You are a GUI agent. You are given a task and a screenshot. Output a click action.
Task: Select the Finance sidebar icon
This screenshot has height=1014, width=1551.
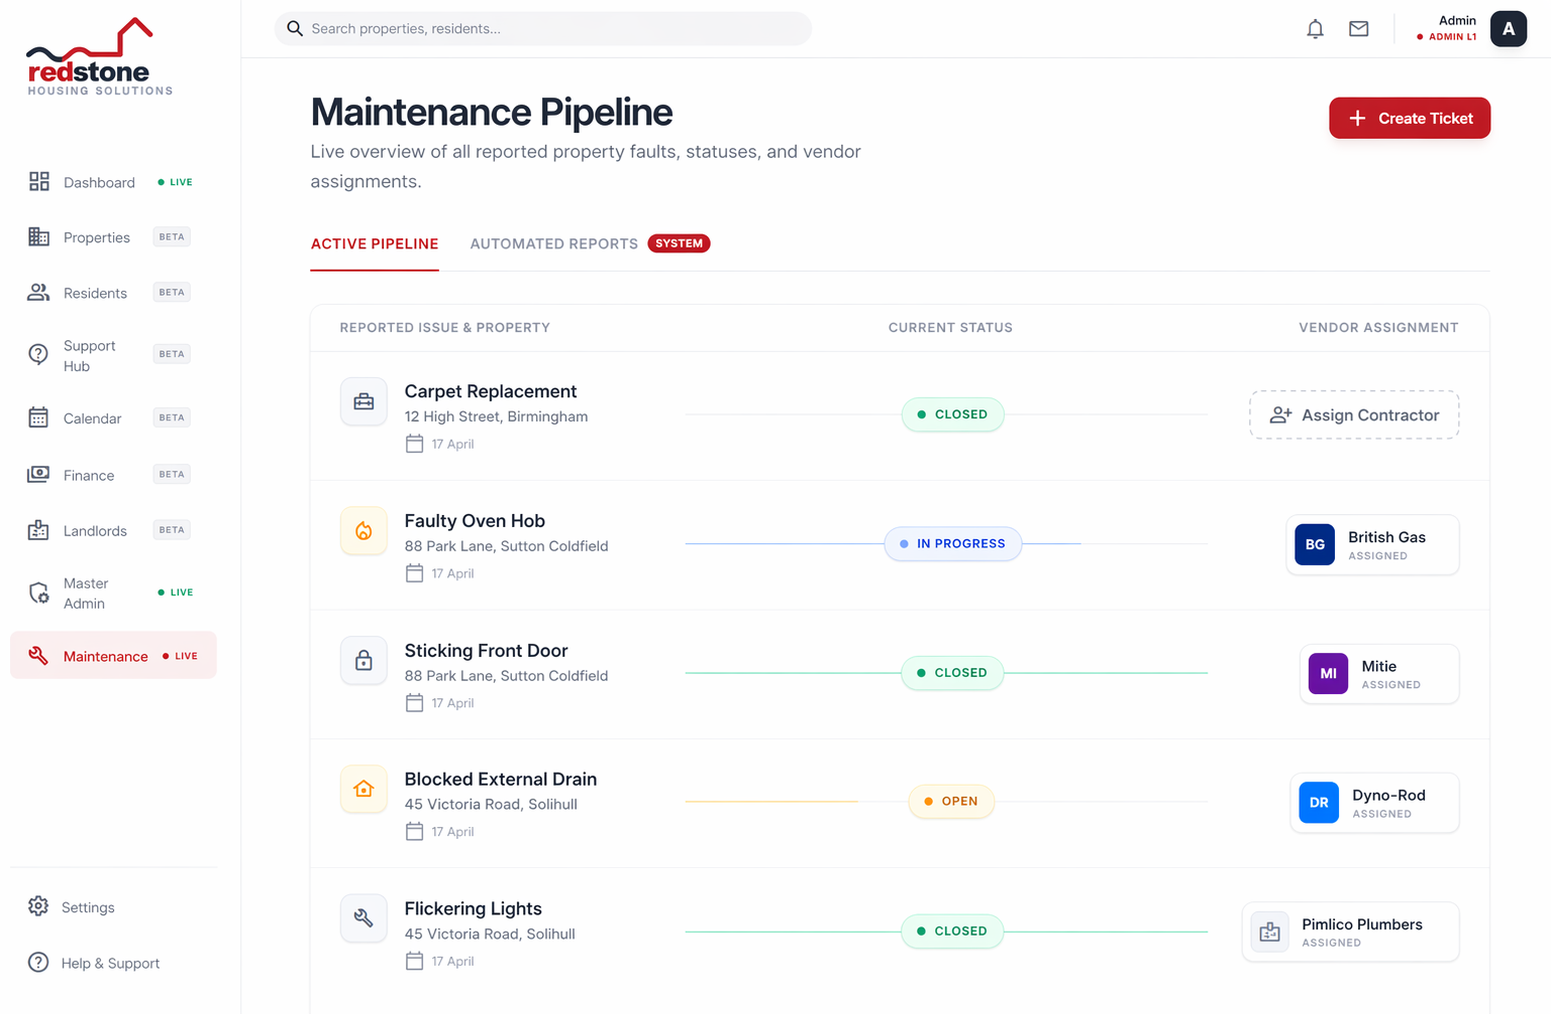(x=38, y=474)
